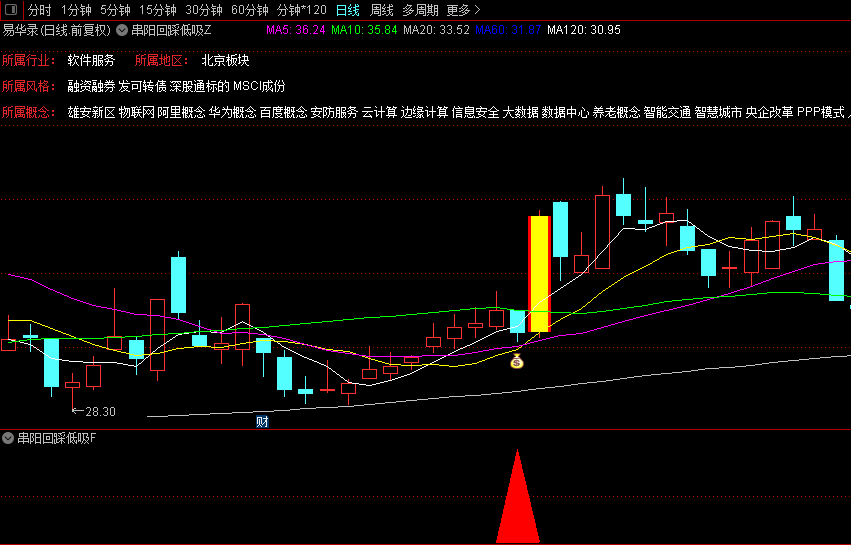851x545 pixels.
Task: Switch to 分时 timeframe tab
Action: click(40, 10)
